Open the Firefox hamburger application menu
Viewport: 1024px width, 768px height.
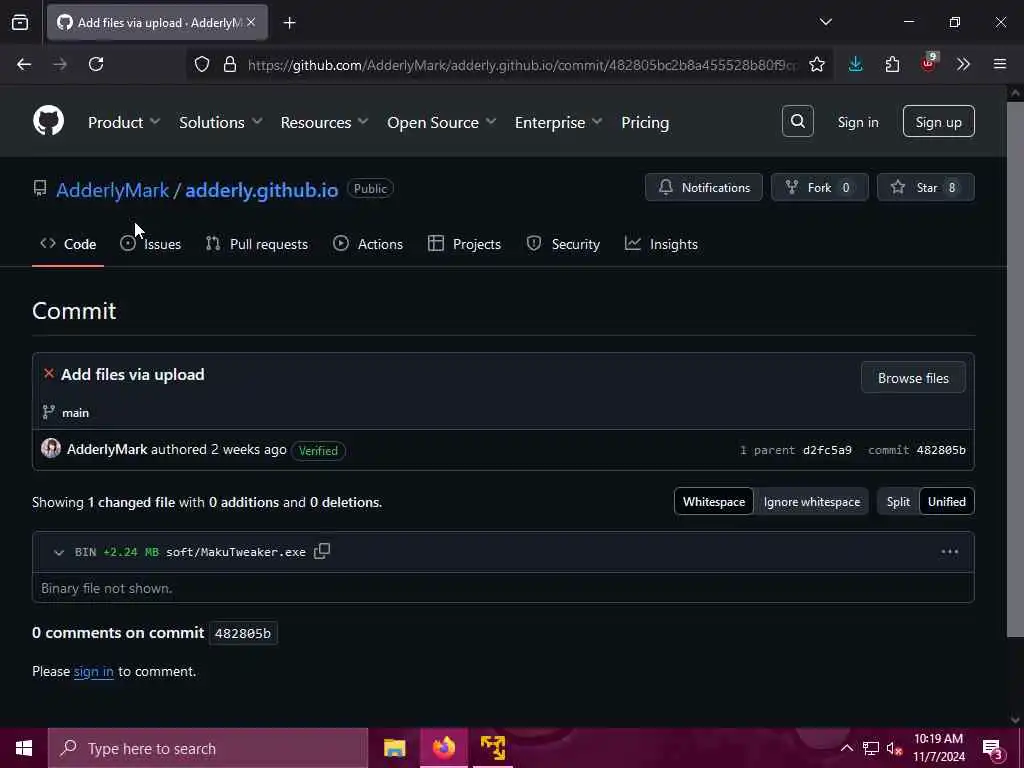[1000, 64]
